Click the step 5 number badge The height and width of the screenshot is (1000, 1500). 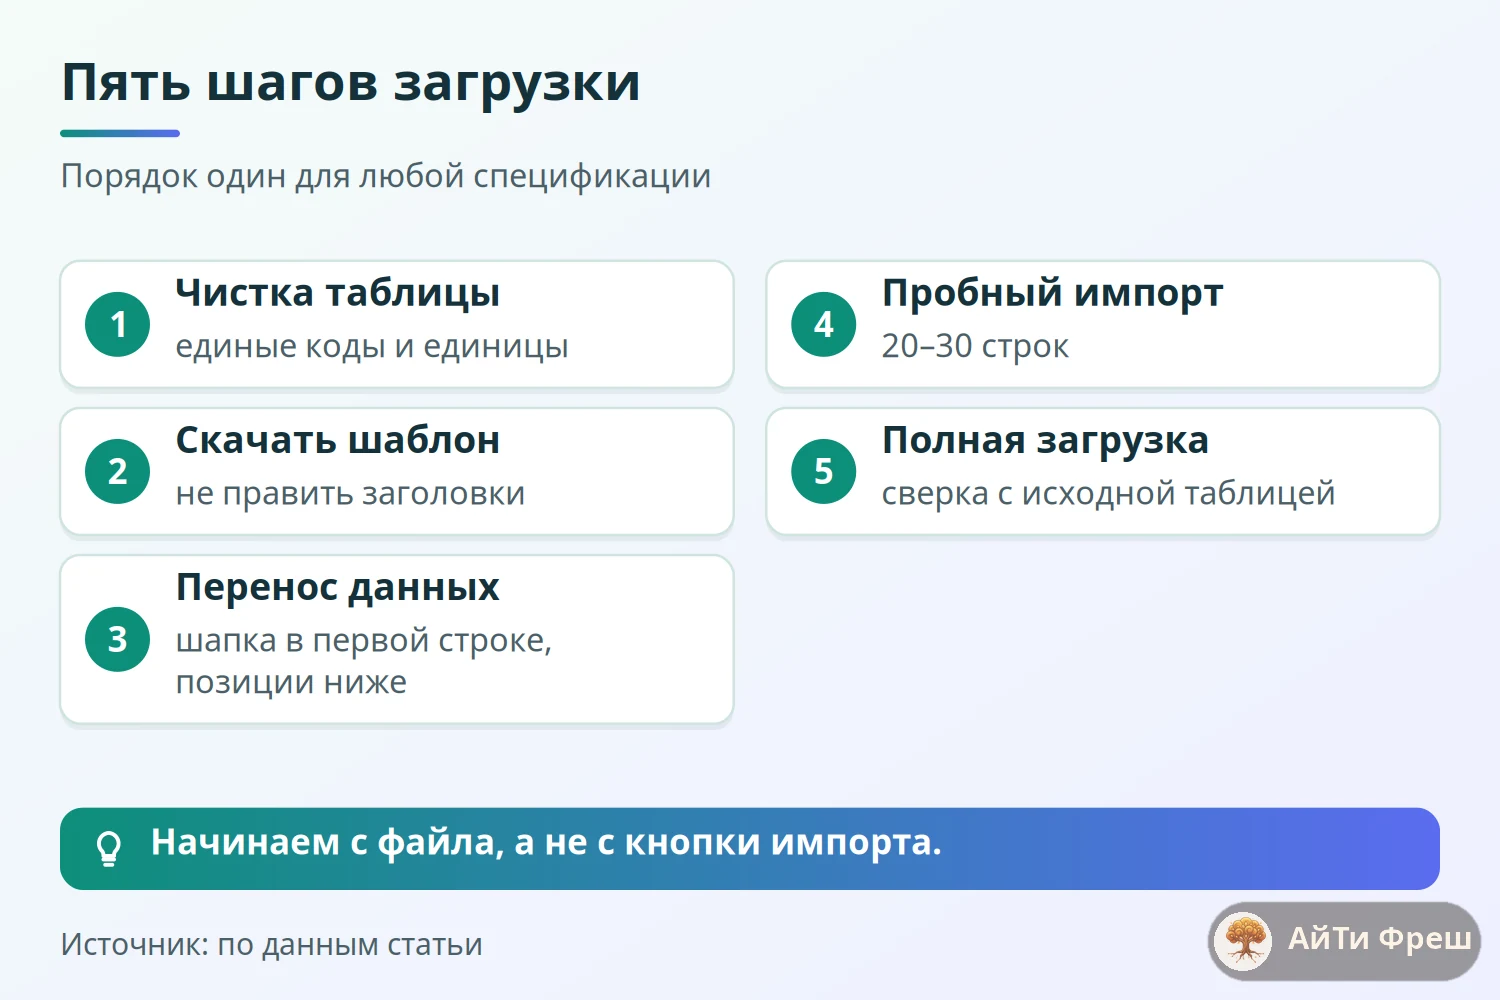824,471
